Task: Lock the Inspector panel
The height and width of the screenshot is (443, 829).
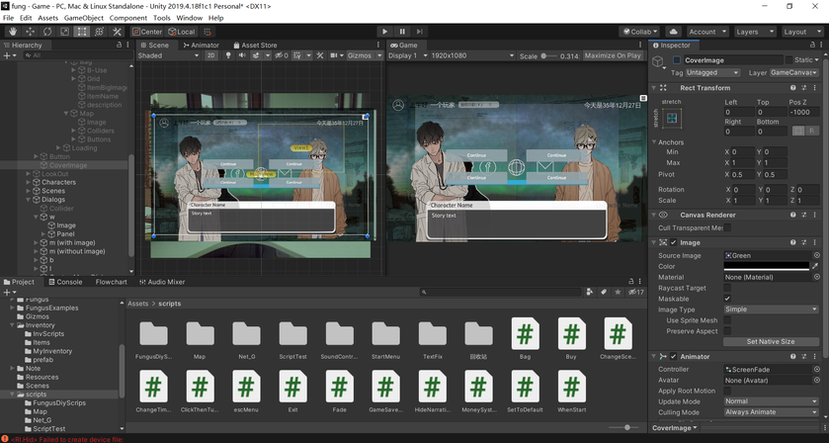Action: pos(813,45)
